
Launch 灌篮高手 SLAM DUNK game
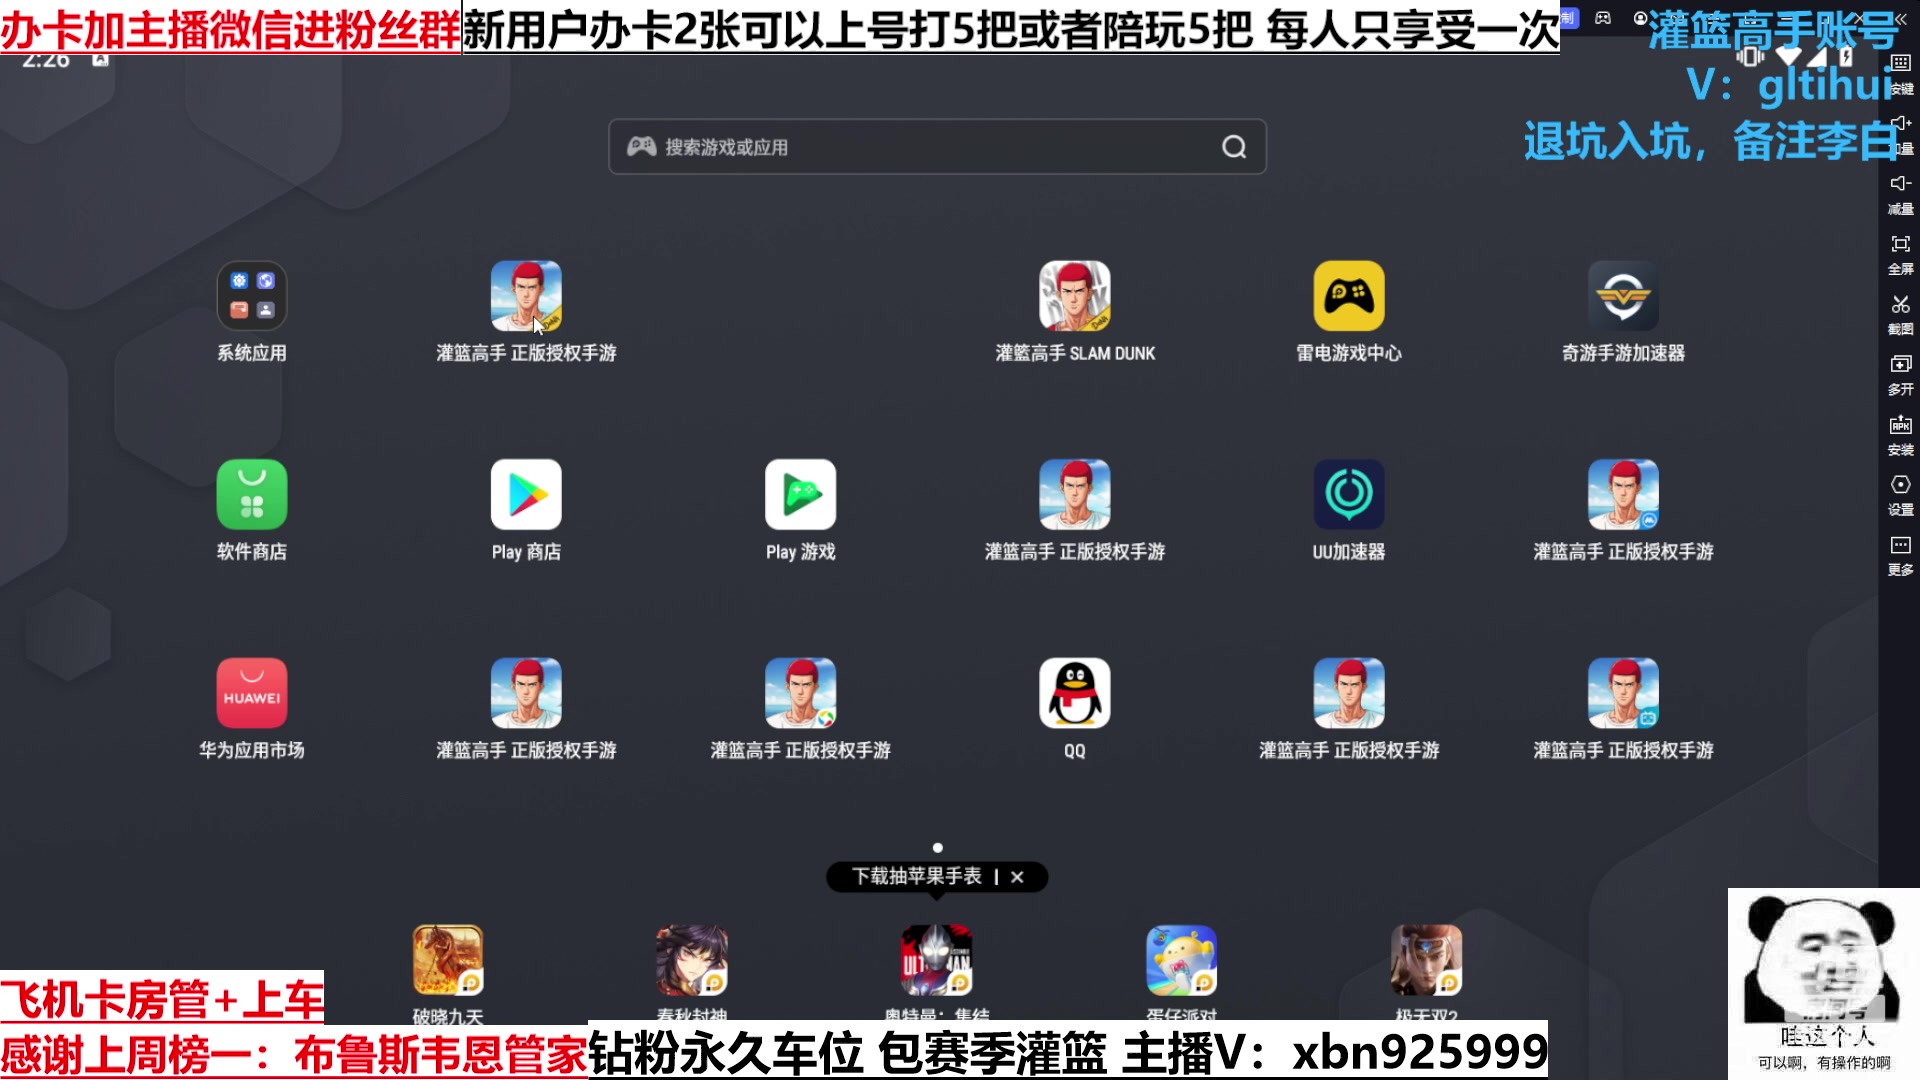(1074, 295)
